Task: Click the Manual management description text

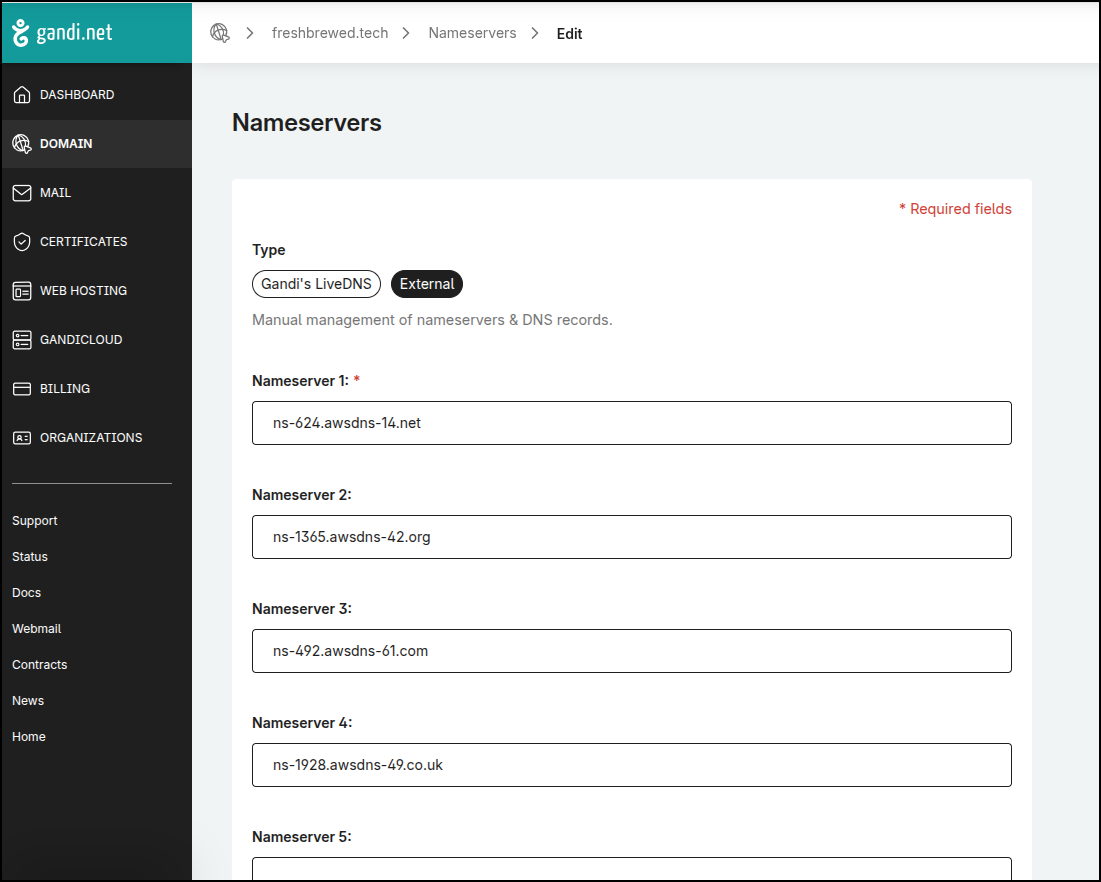Action: click(x=432, y=320)
